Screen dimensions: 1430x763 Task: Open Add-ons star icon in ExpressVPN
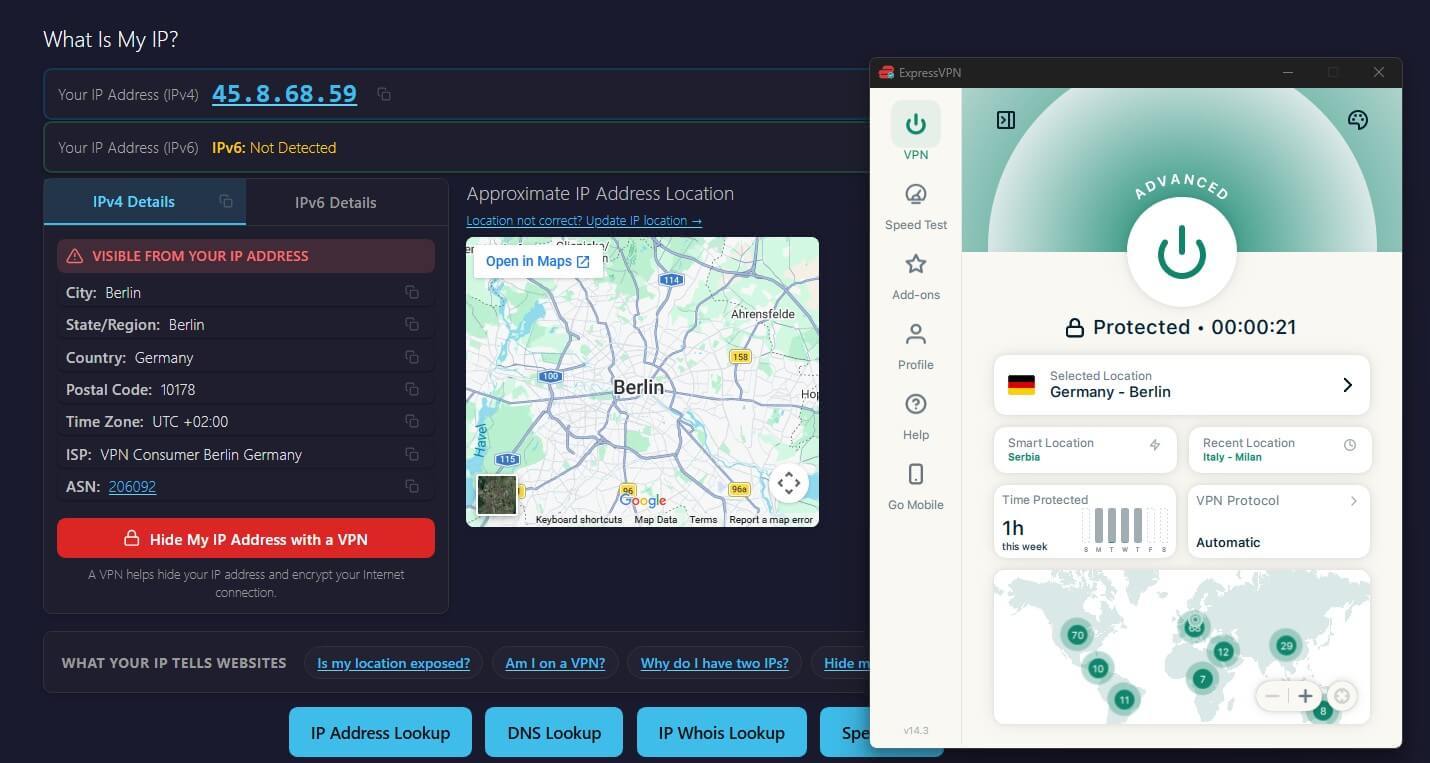point(915,265)
